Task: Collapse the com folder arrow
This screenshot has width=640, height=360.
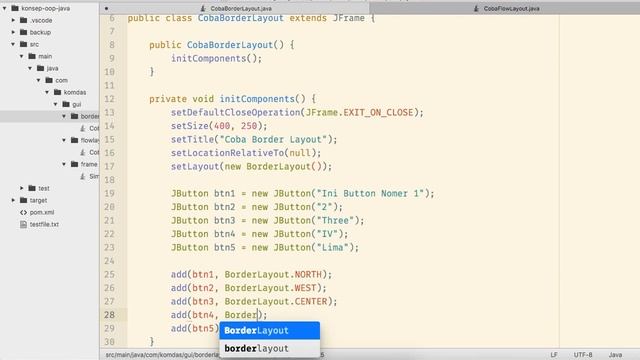Action: click(39, 80)
